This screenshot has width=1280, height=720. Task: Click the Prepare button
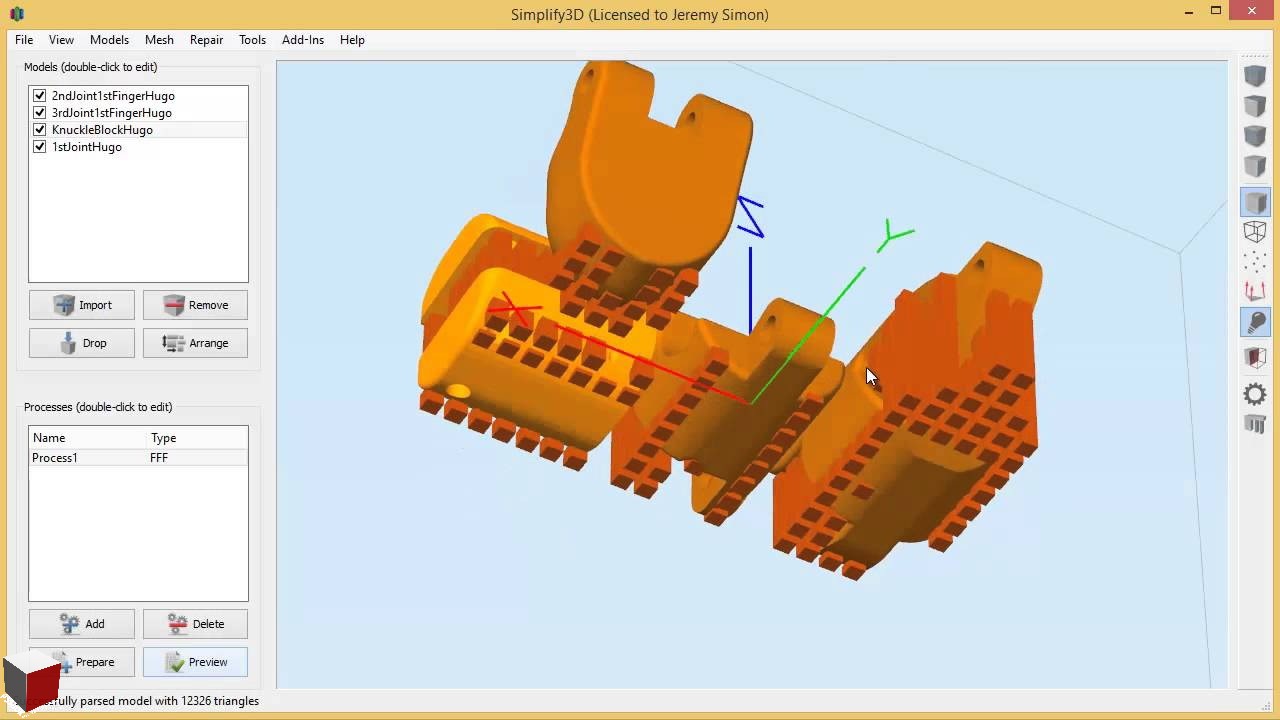(82, 662)
